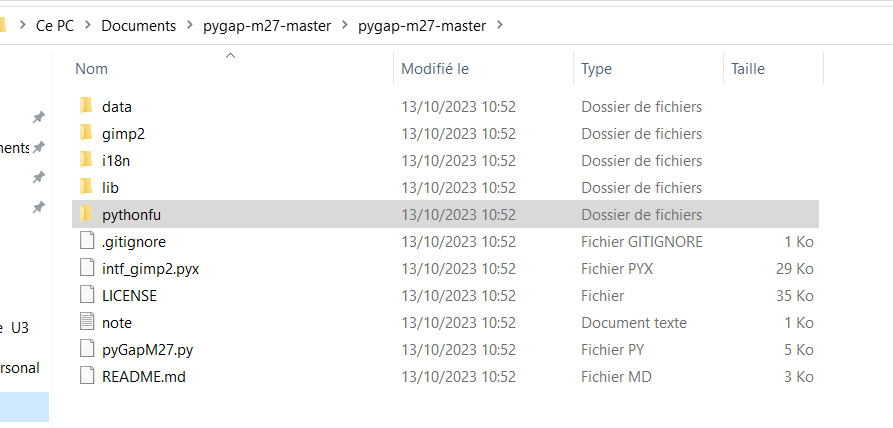Select the LICENSE file name
Viewport: 893px width, 428px height.
129,295
